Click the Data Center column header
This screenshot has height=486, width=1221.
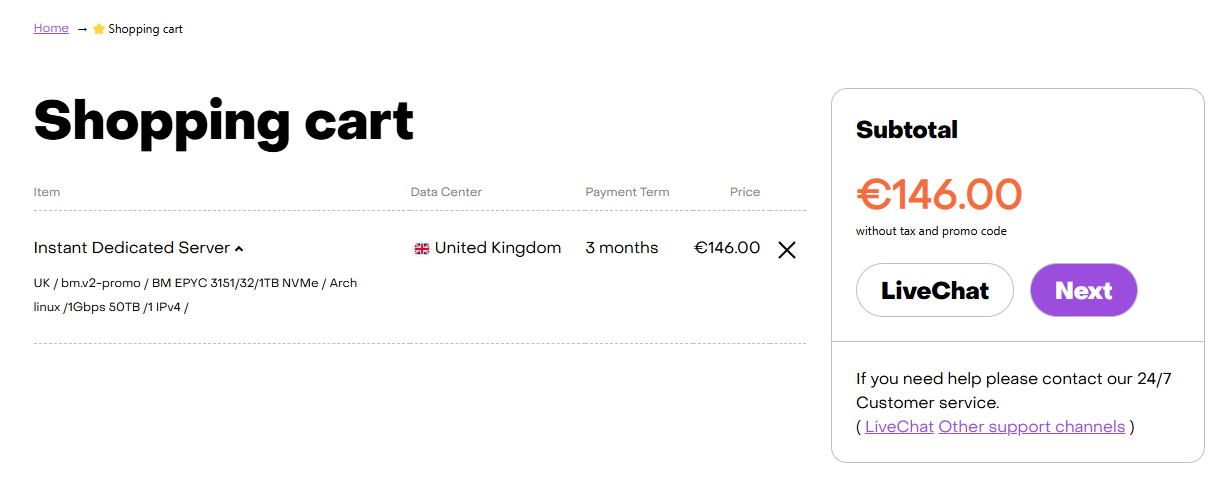point(446,192)
